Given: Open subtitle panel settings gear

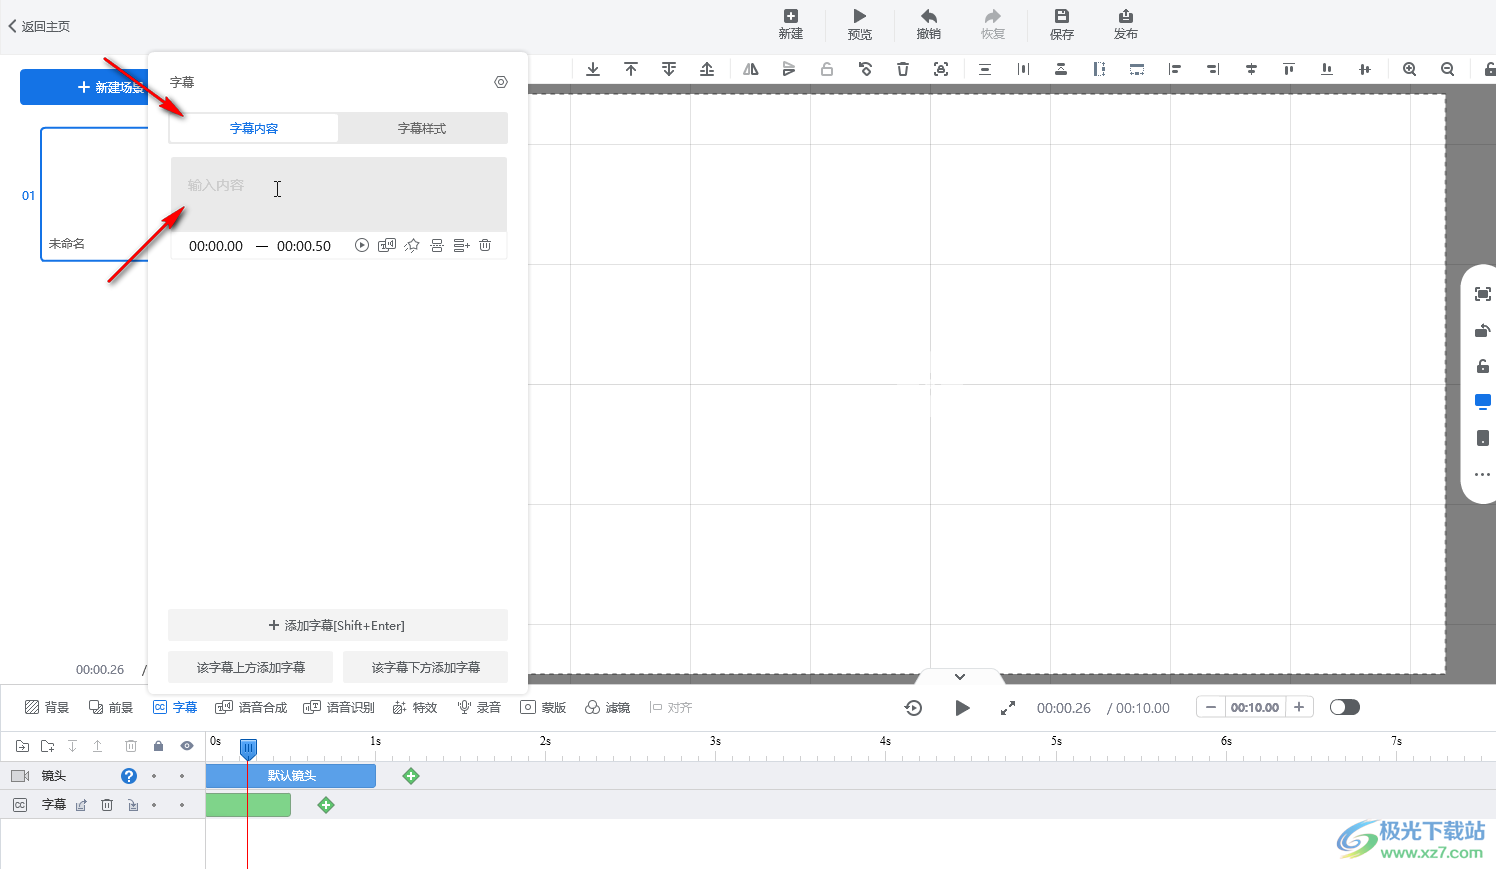Looking at the screenshot, I should pyautogui.click(x=501, y=82).
